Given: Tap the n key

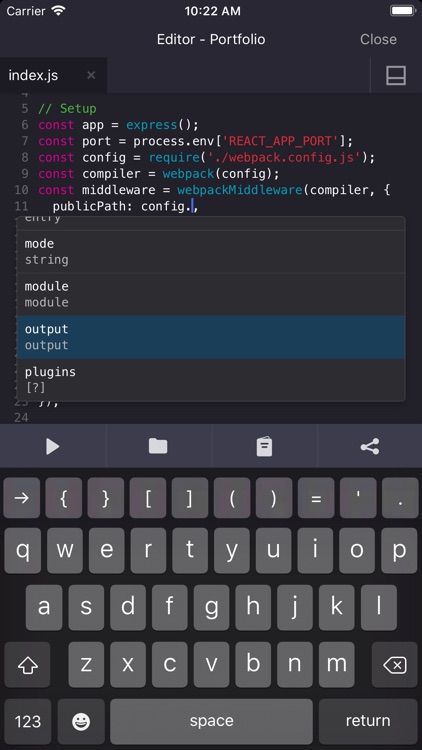Looking at the screenshot, I should click(295, 665).
